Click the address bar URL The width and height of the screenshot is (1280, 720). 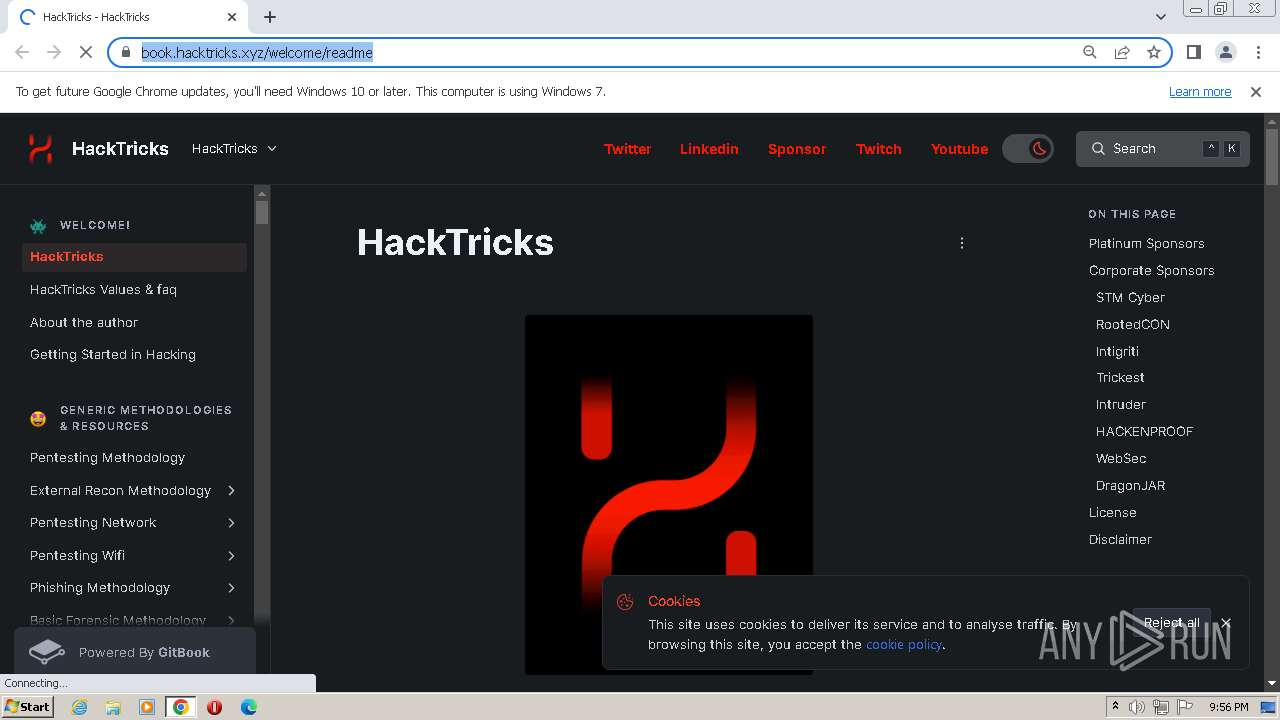pos(257,53)
